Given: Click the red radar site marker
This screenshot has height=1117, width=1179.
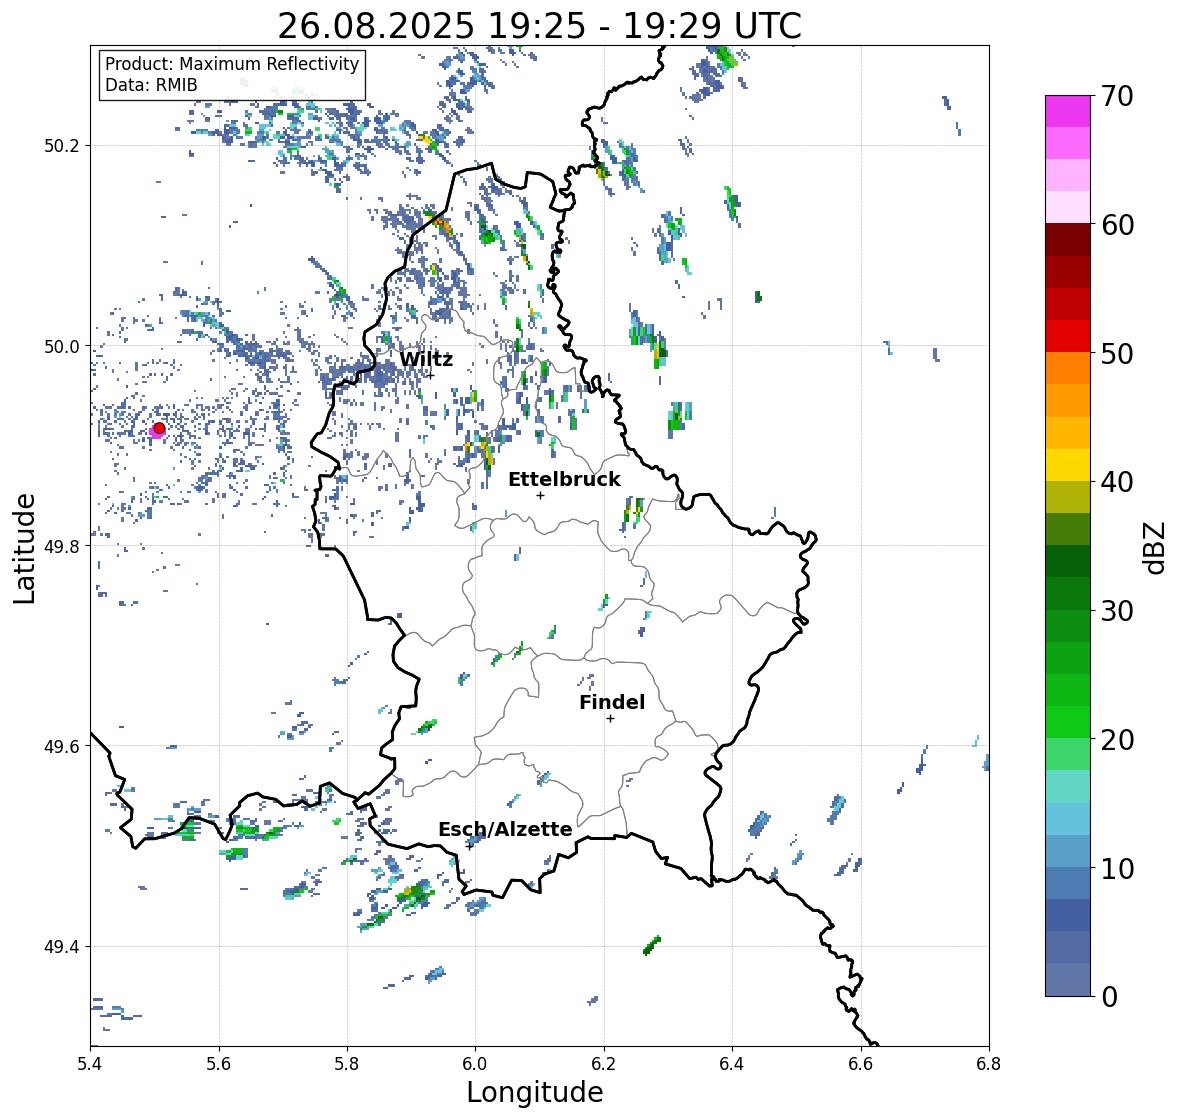Looking at the screenshot, I should point(159,428).
